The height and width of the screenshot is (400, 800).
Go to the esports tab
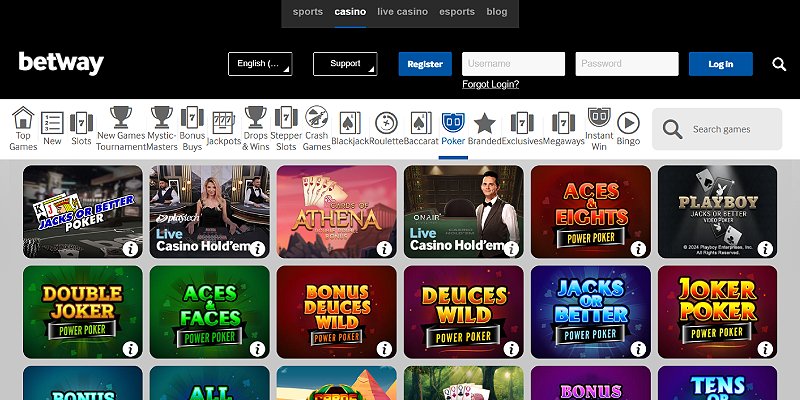[457, 12]
